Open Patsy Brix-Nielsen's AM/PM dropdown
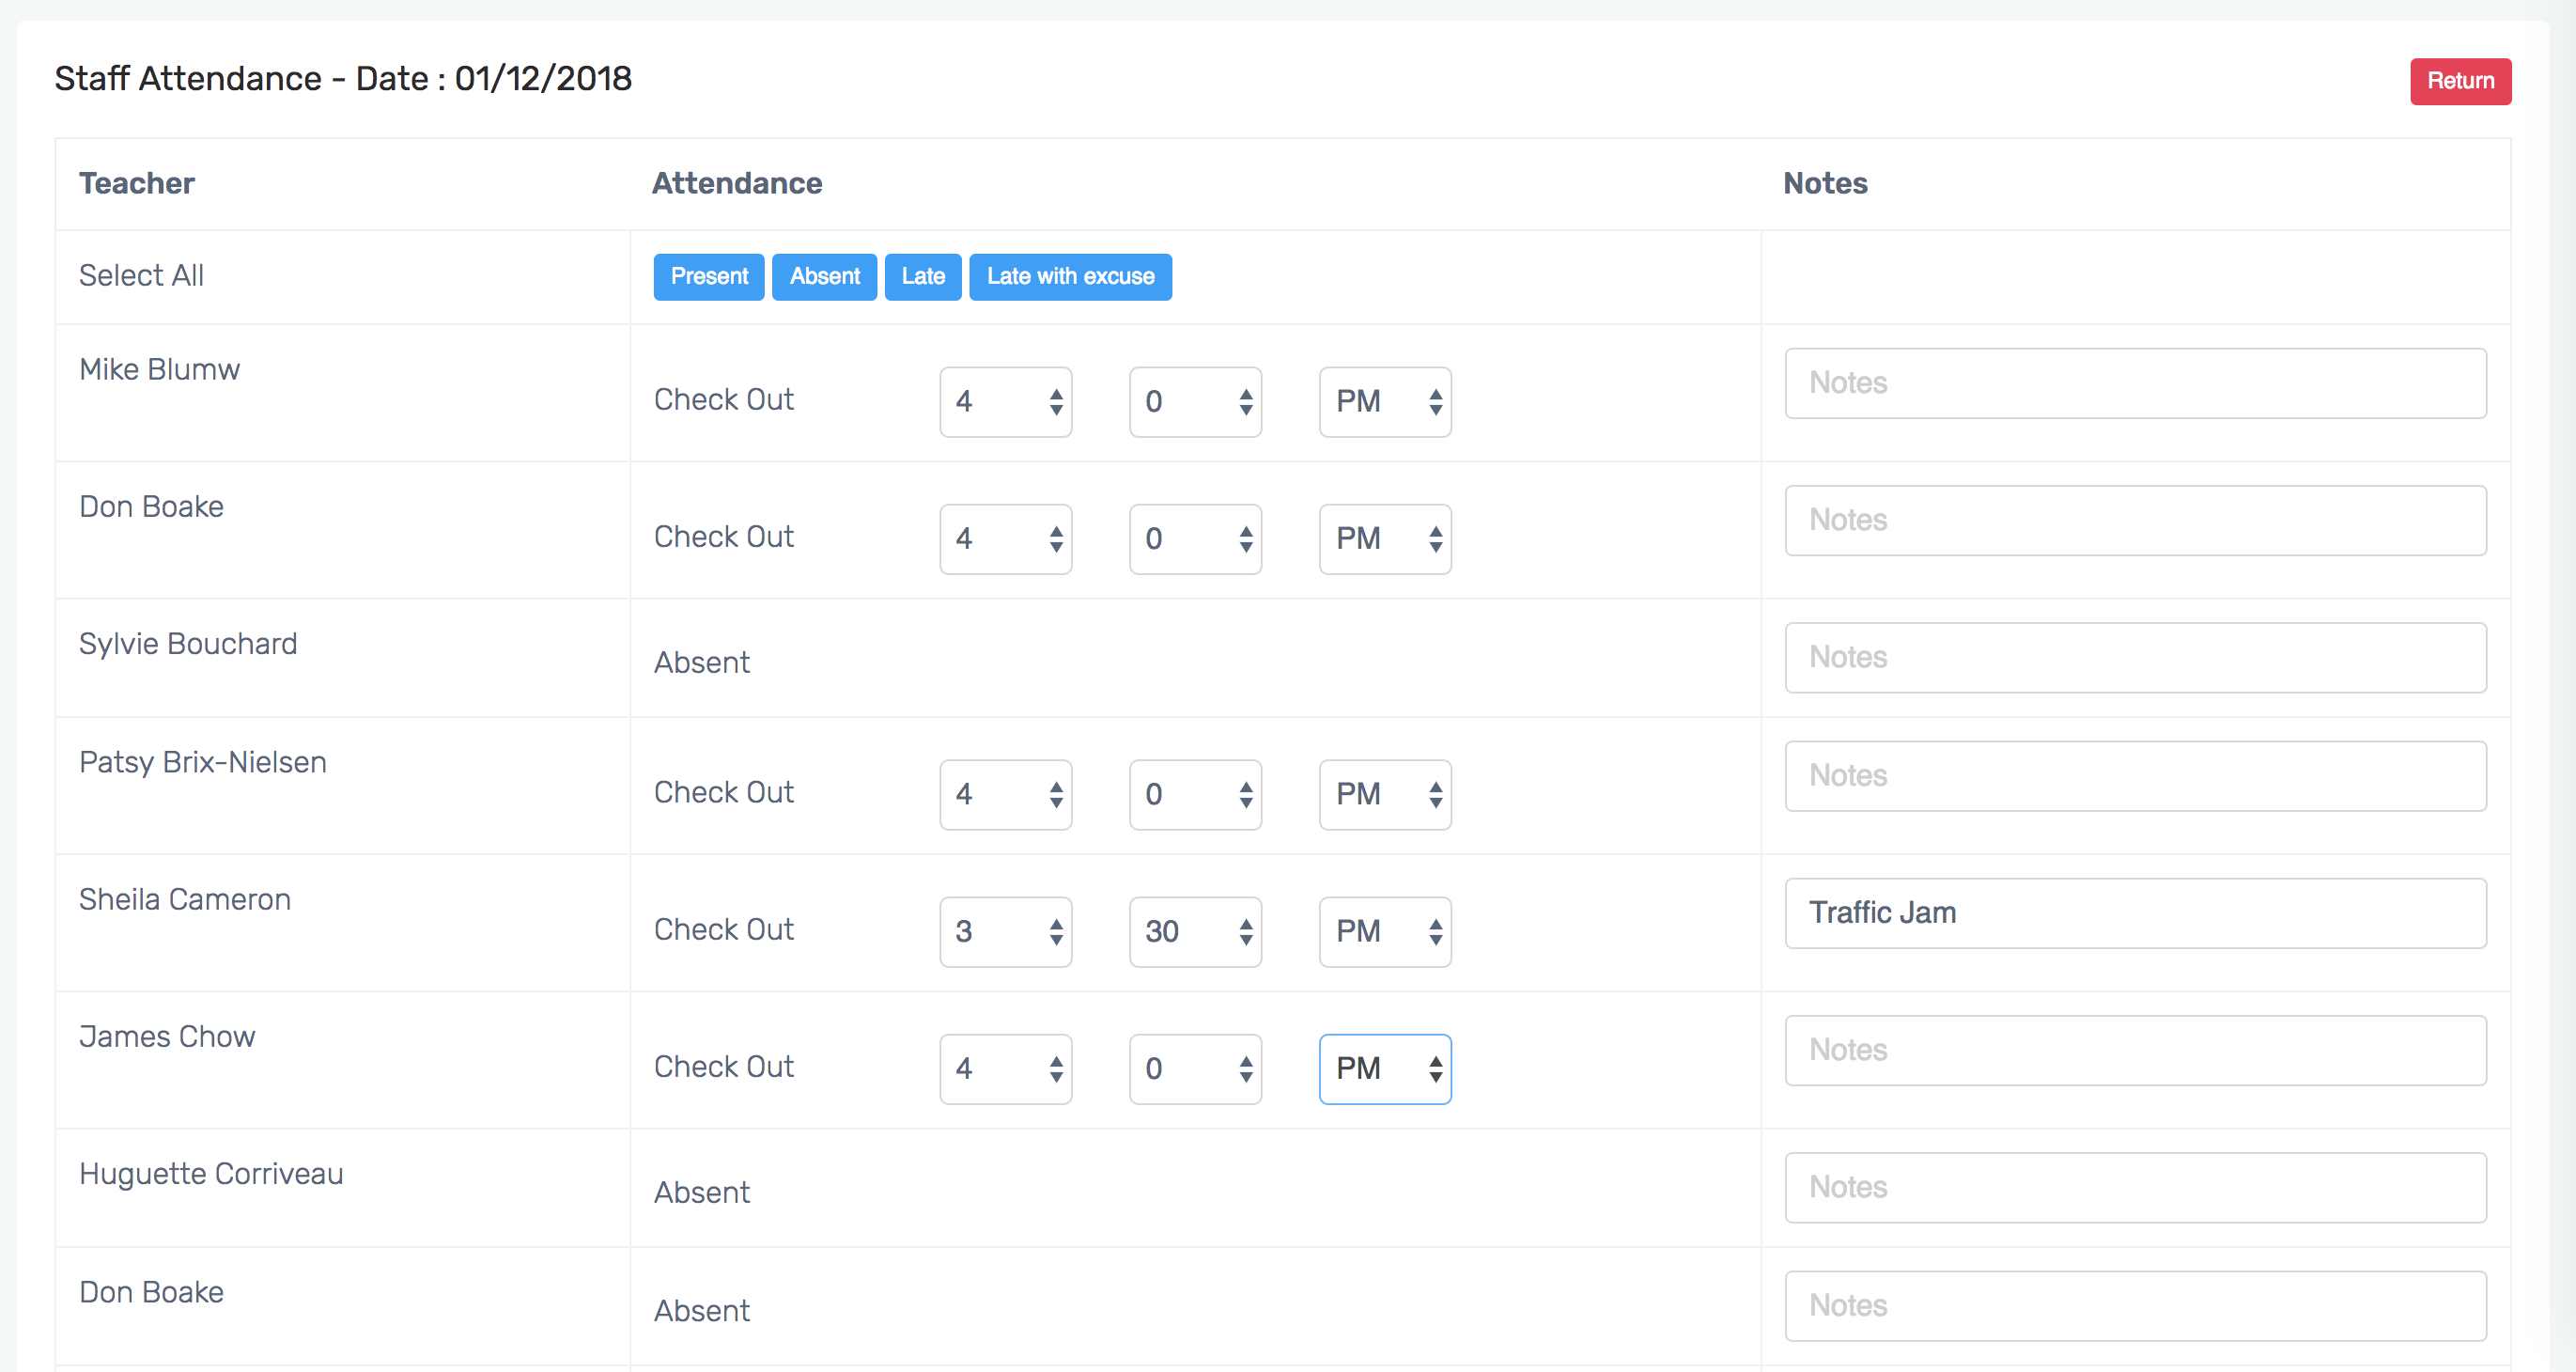2576x1372 pixels. tap(1384, 795)
